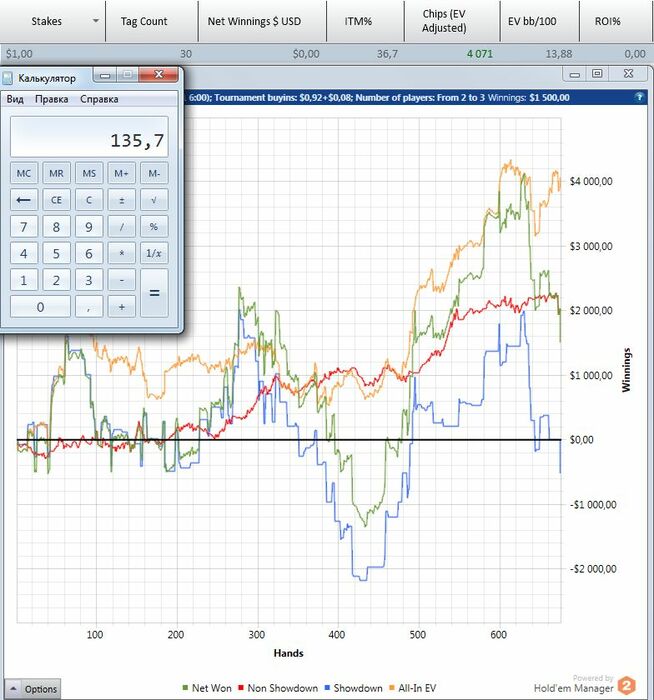Click calculator digit 7
Viewport: 654px width, 700px height.
[24, 226]
